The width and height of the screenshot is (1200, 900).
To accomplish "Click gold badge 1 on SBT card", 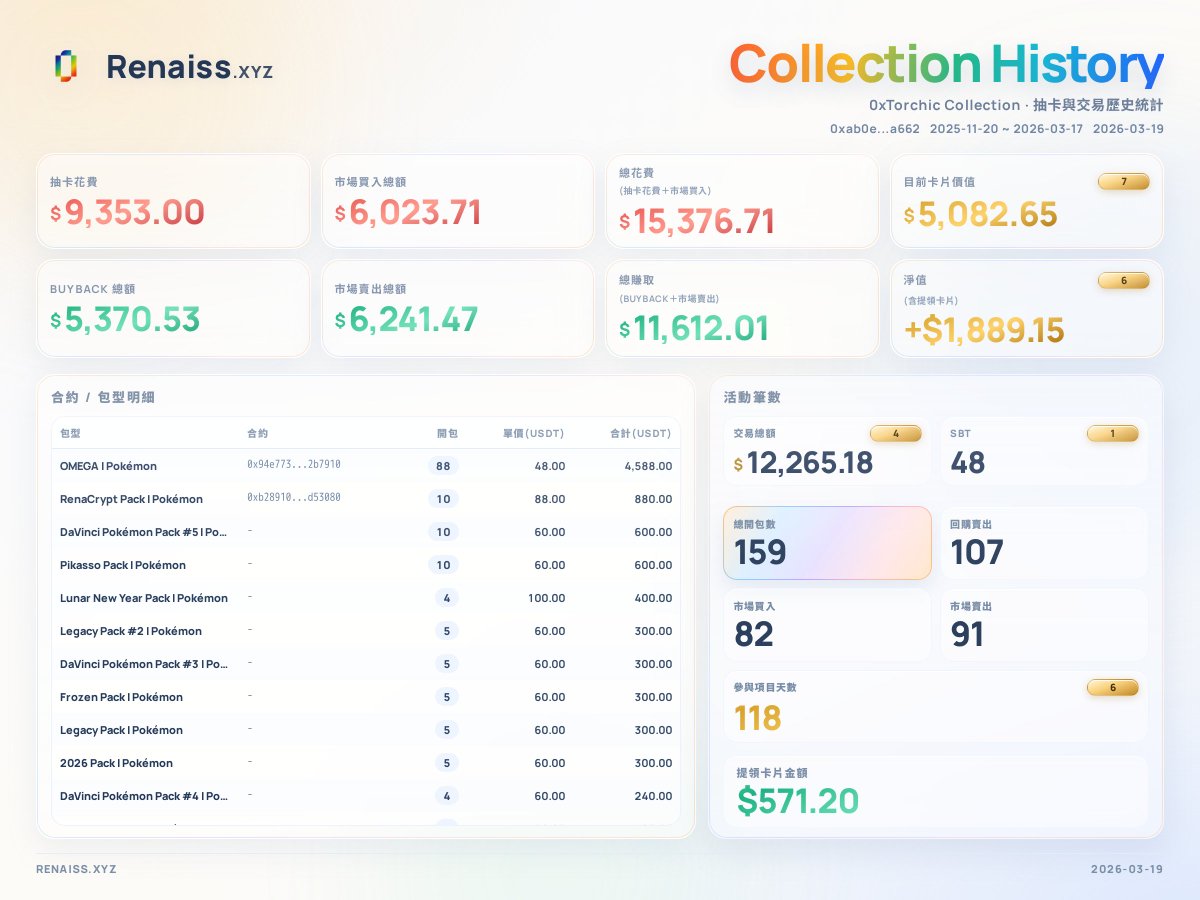I will point(1113,434).
